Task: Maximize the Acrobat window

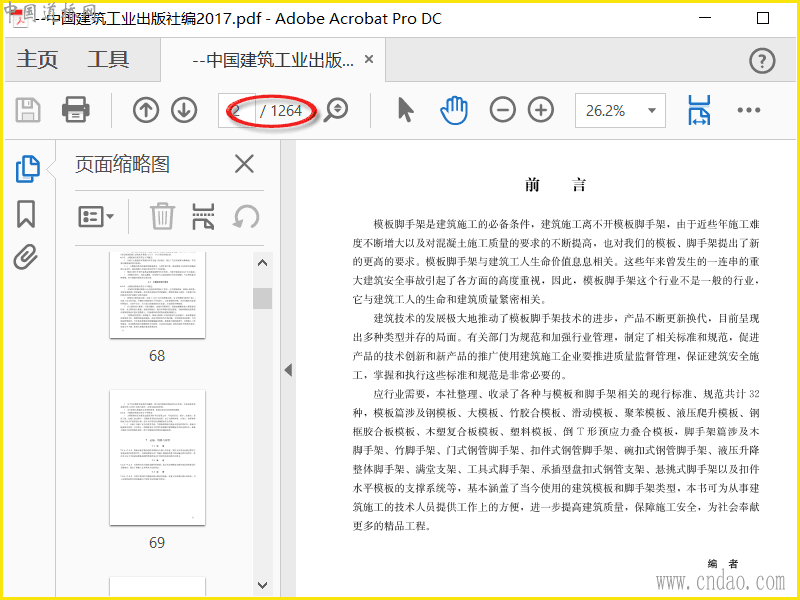Action: pyautogui.click(x=763, y=18)
